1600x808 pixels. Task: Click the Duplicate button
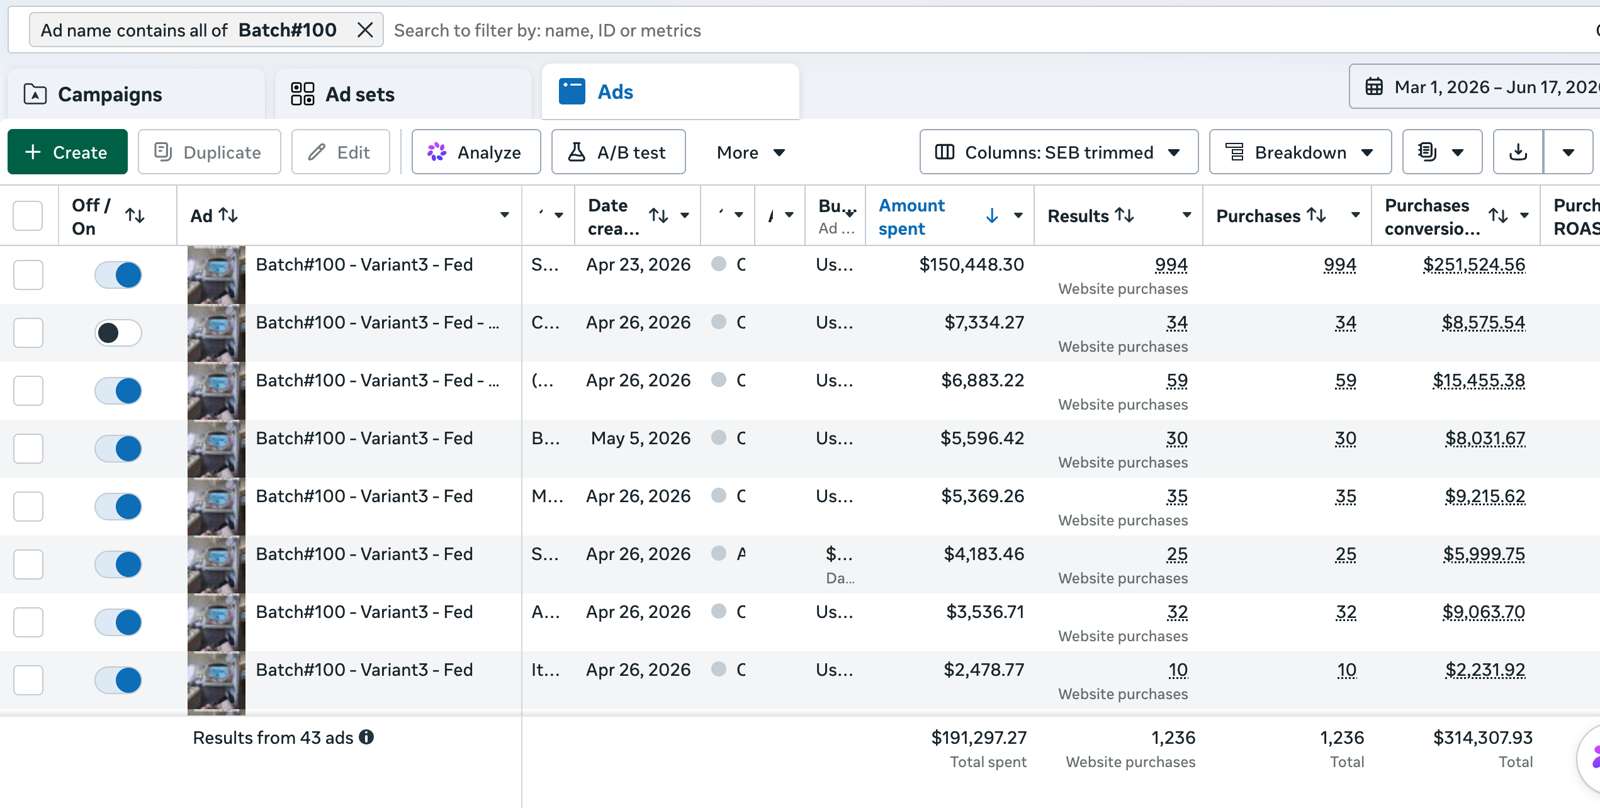[x=209, y=152]
